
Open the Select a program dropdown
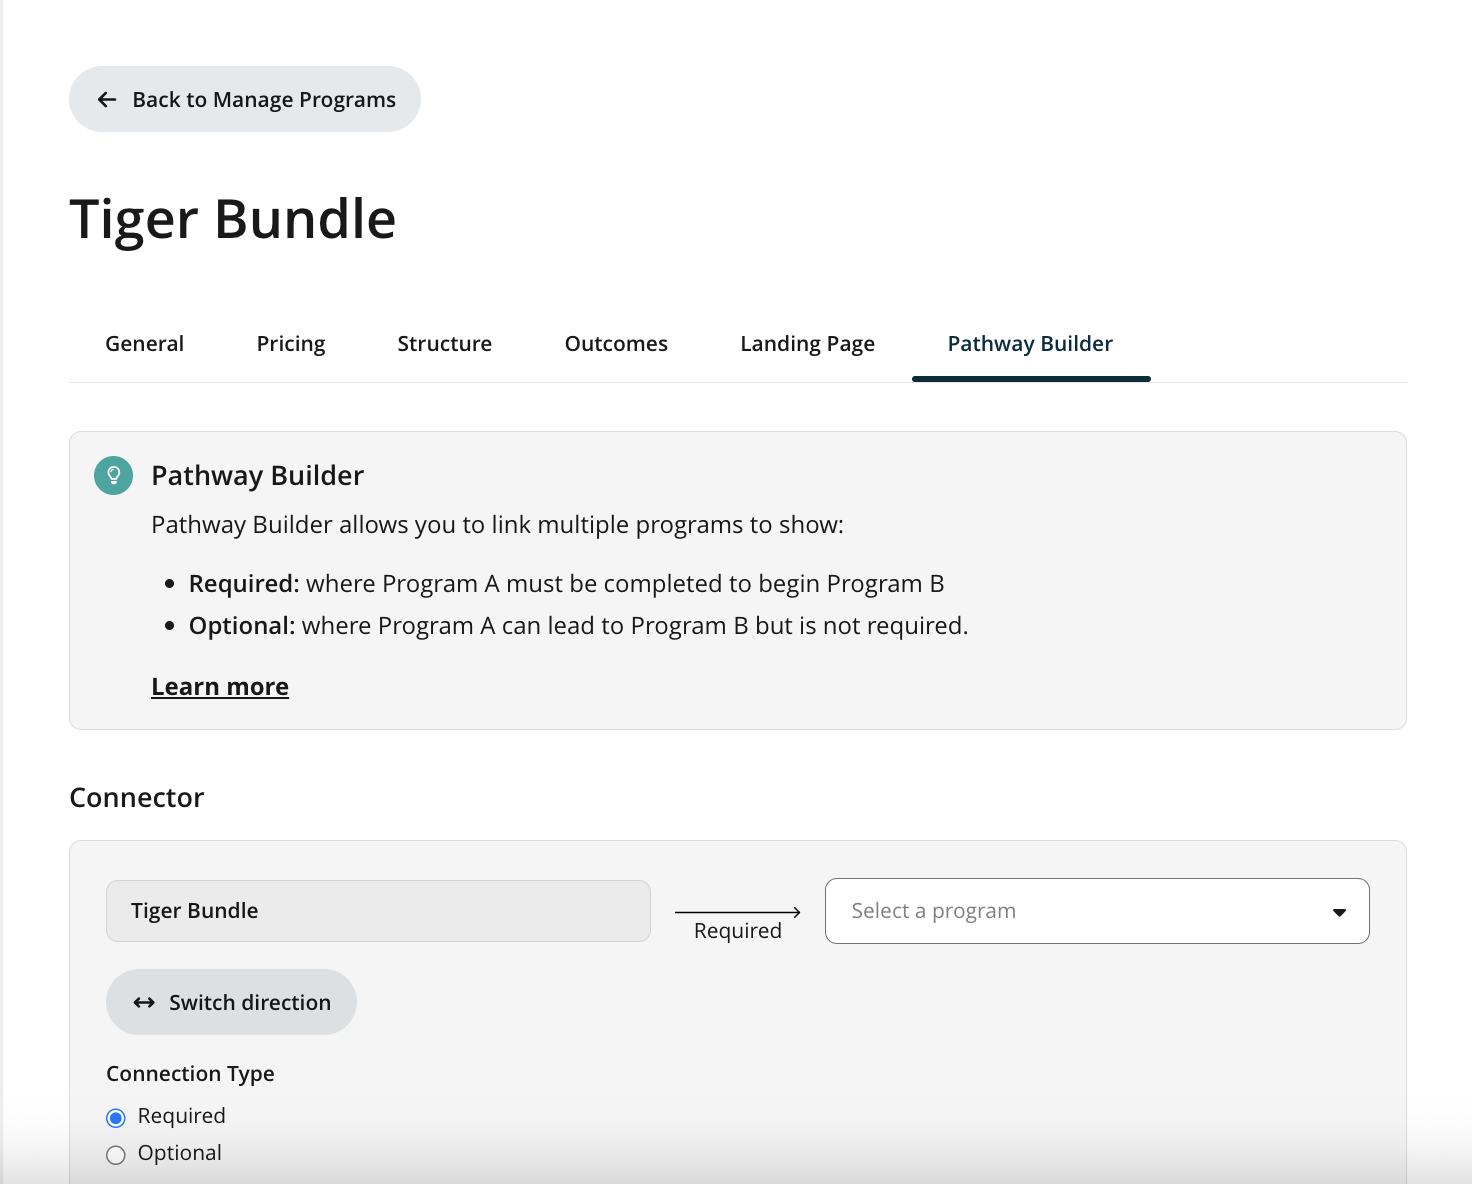pyautogui.click(x=1096, y=911)
